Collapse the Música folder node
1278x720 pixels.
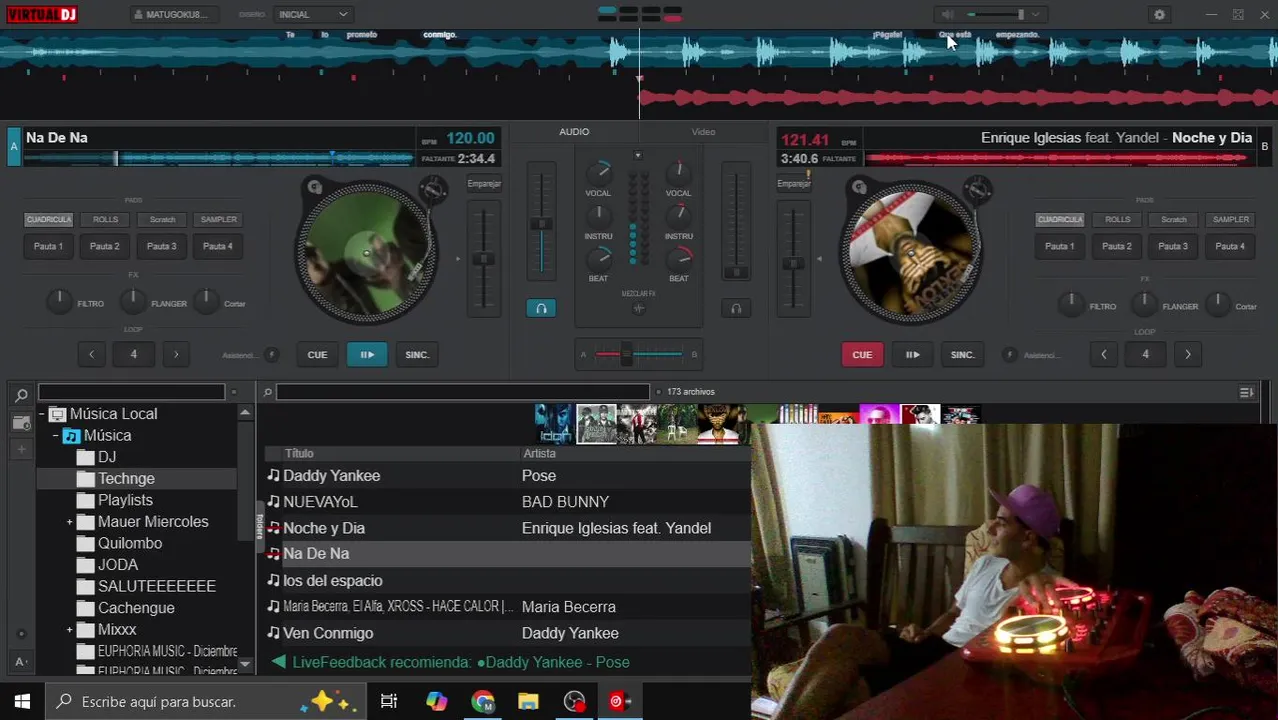(x=56, y=436)
